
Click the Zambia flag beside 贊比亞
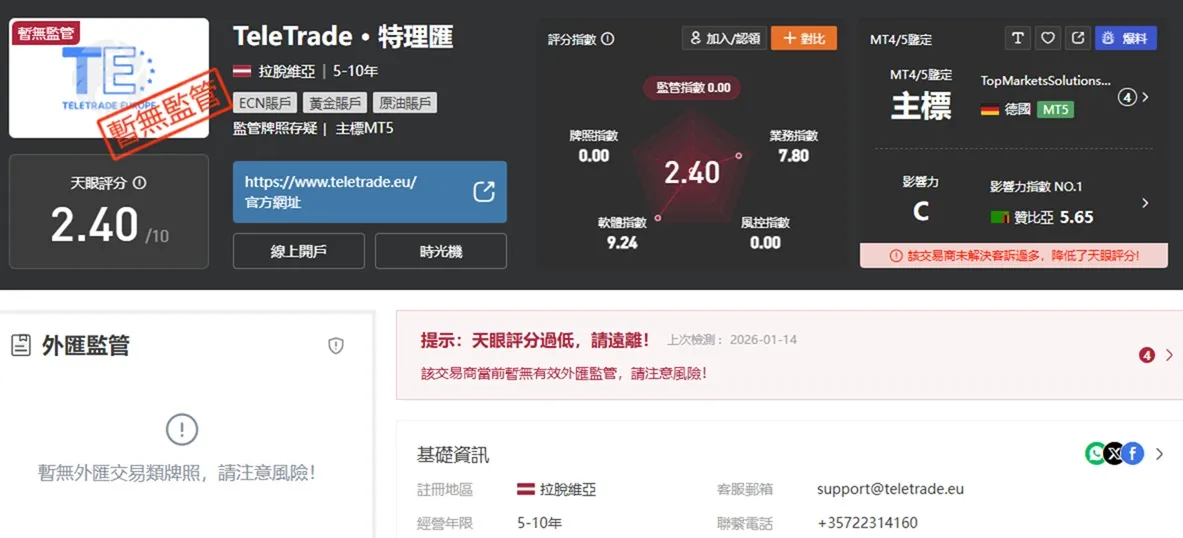[1000, 217]
